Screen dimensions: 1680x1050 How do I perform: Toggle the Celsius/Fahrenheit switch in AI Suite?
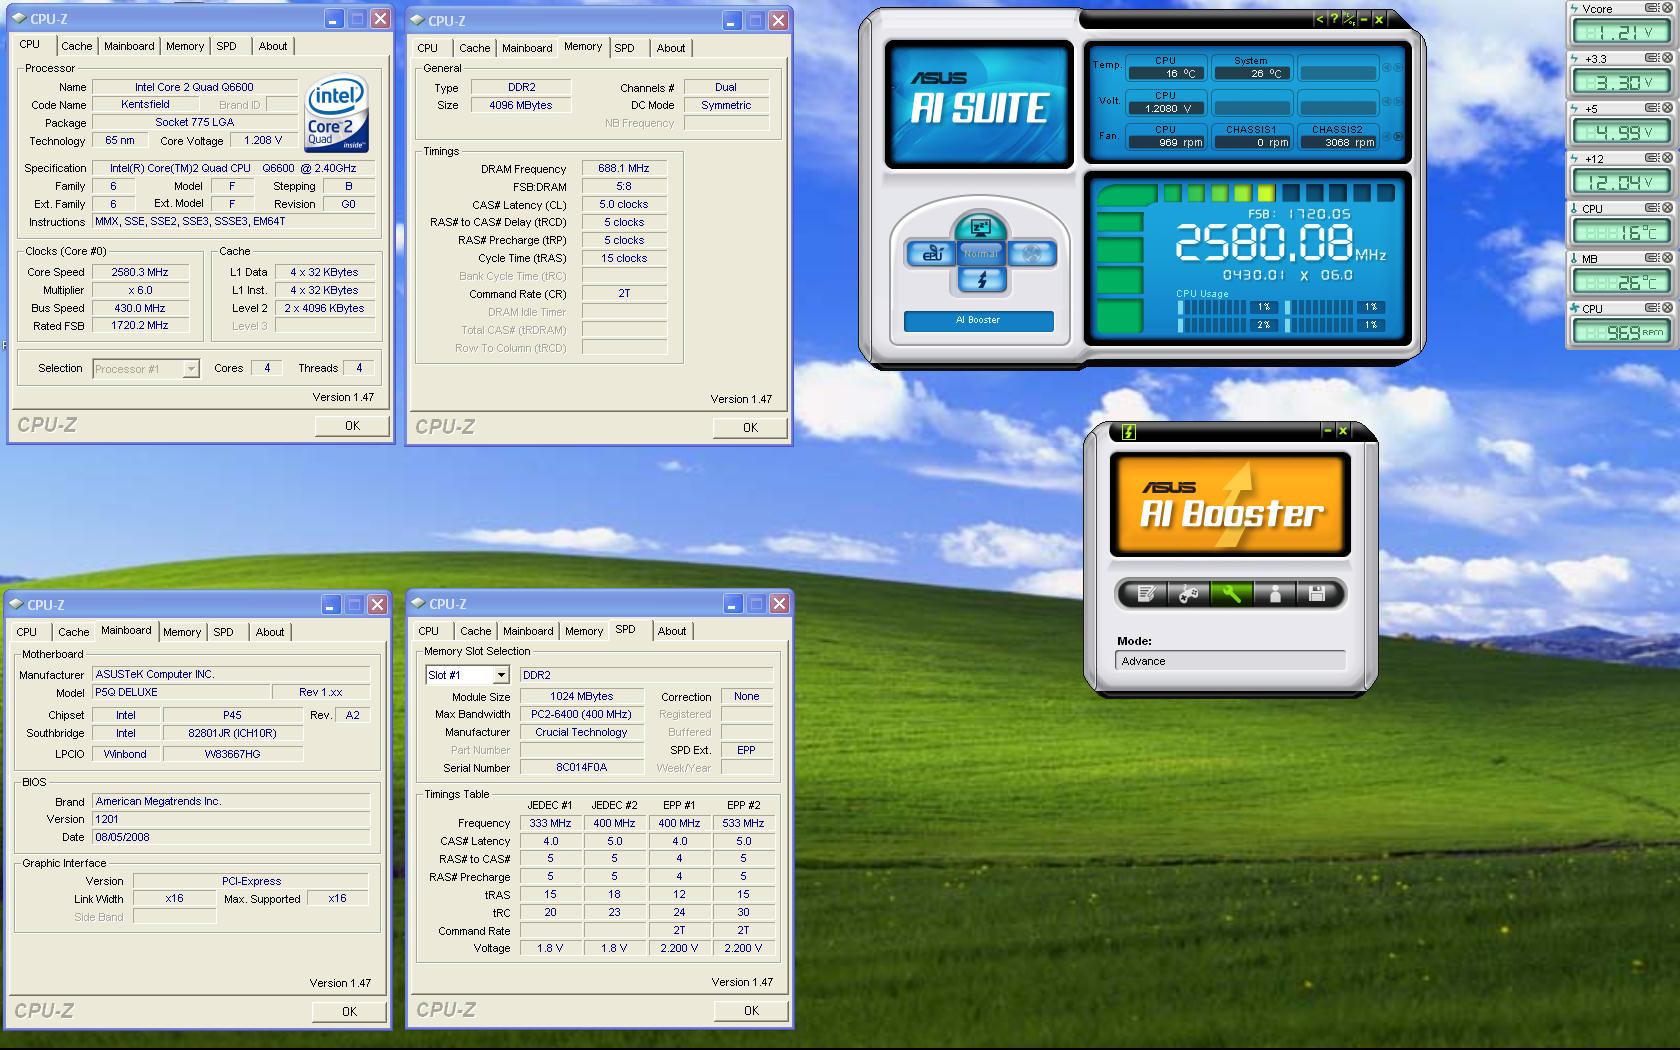(1349, 19)
